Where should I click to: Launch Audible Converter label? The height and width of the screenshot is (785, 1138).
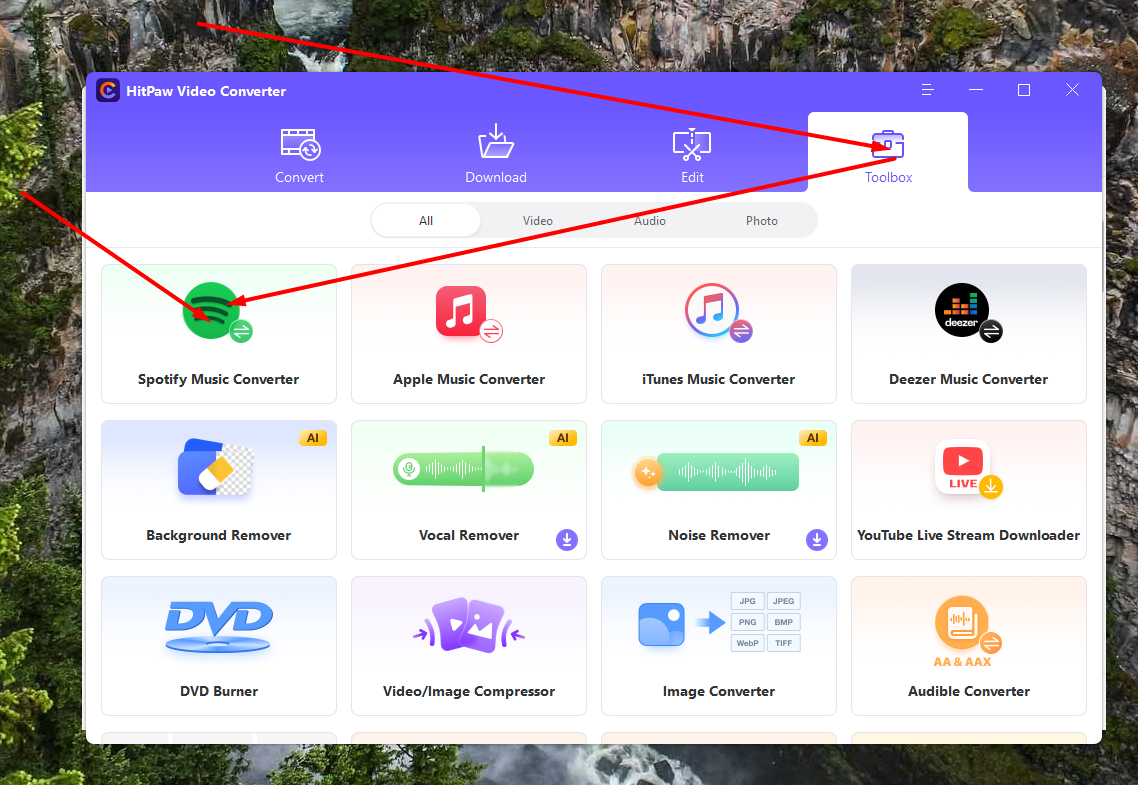coord(969,691)
